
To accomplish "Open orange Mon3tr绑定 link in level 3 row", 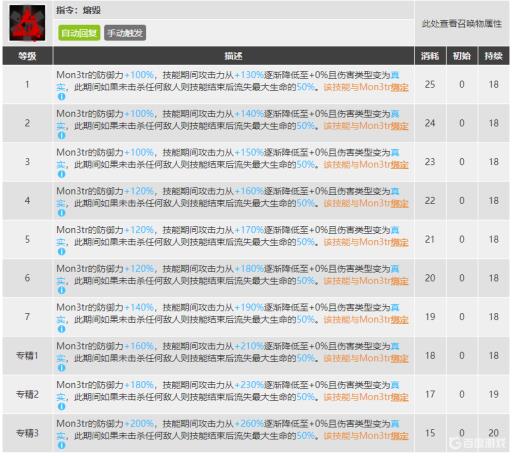I will tap(384, 165).
